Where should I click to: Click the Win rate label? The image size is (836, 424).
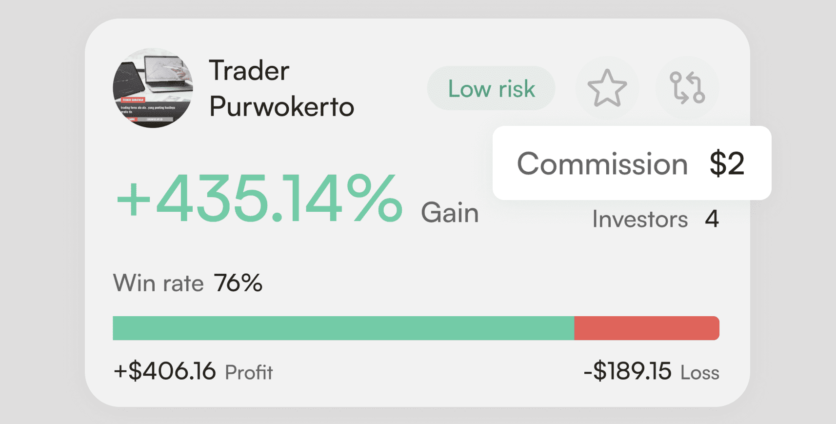pos(158,284)
